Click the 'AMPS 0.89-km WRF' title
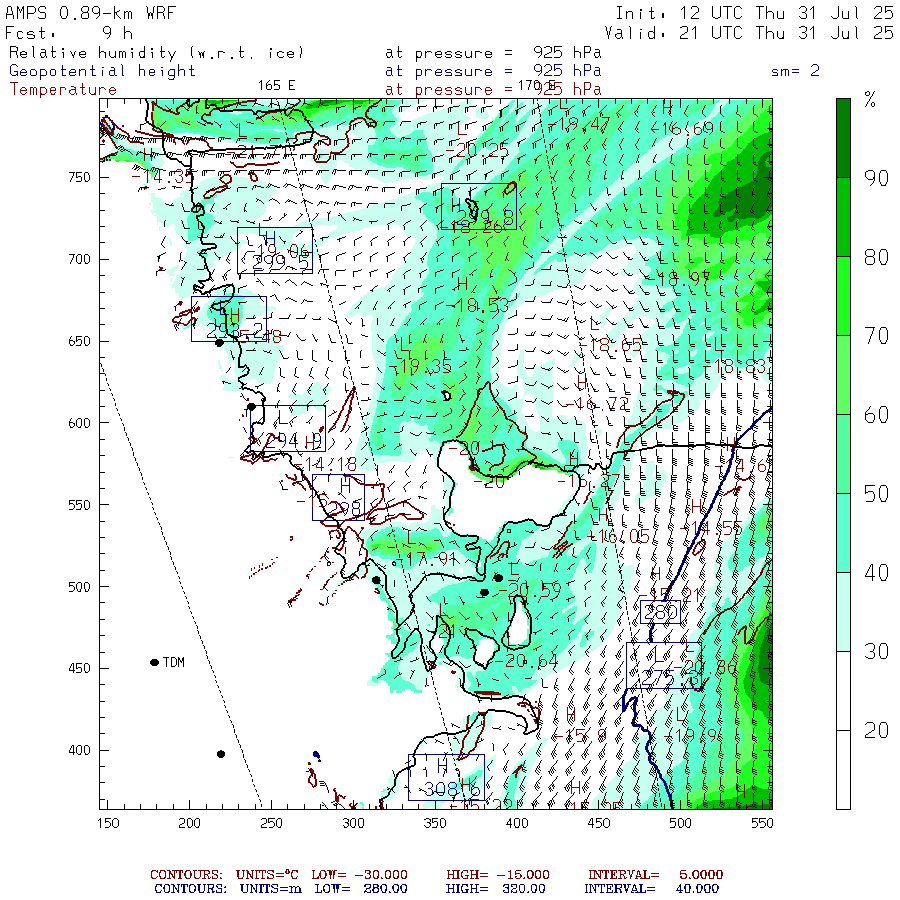Screen dimensions: 900x900 pyautogui.click(x=90, y=13)
